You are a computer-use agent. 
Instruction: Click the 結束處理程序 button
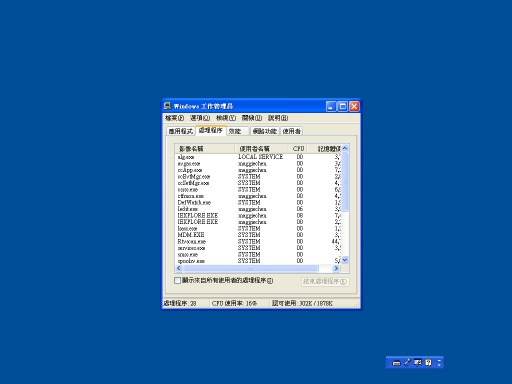click(325, 281)
